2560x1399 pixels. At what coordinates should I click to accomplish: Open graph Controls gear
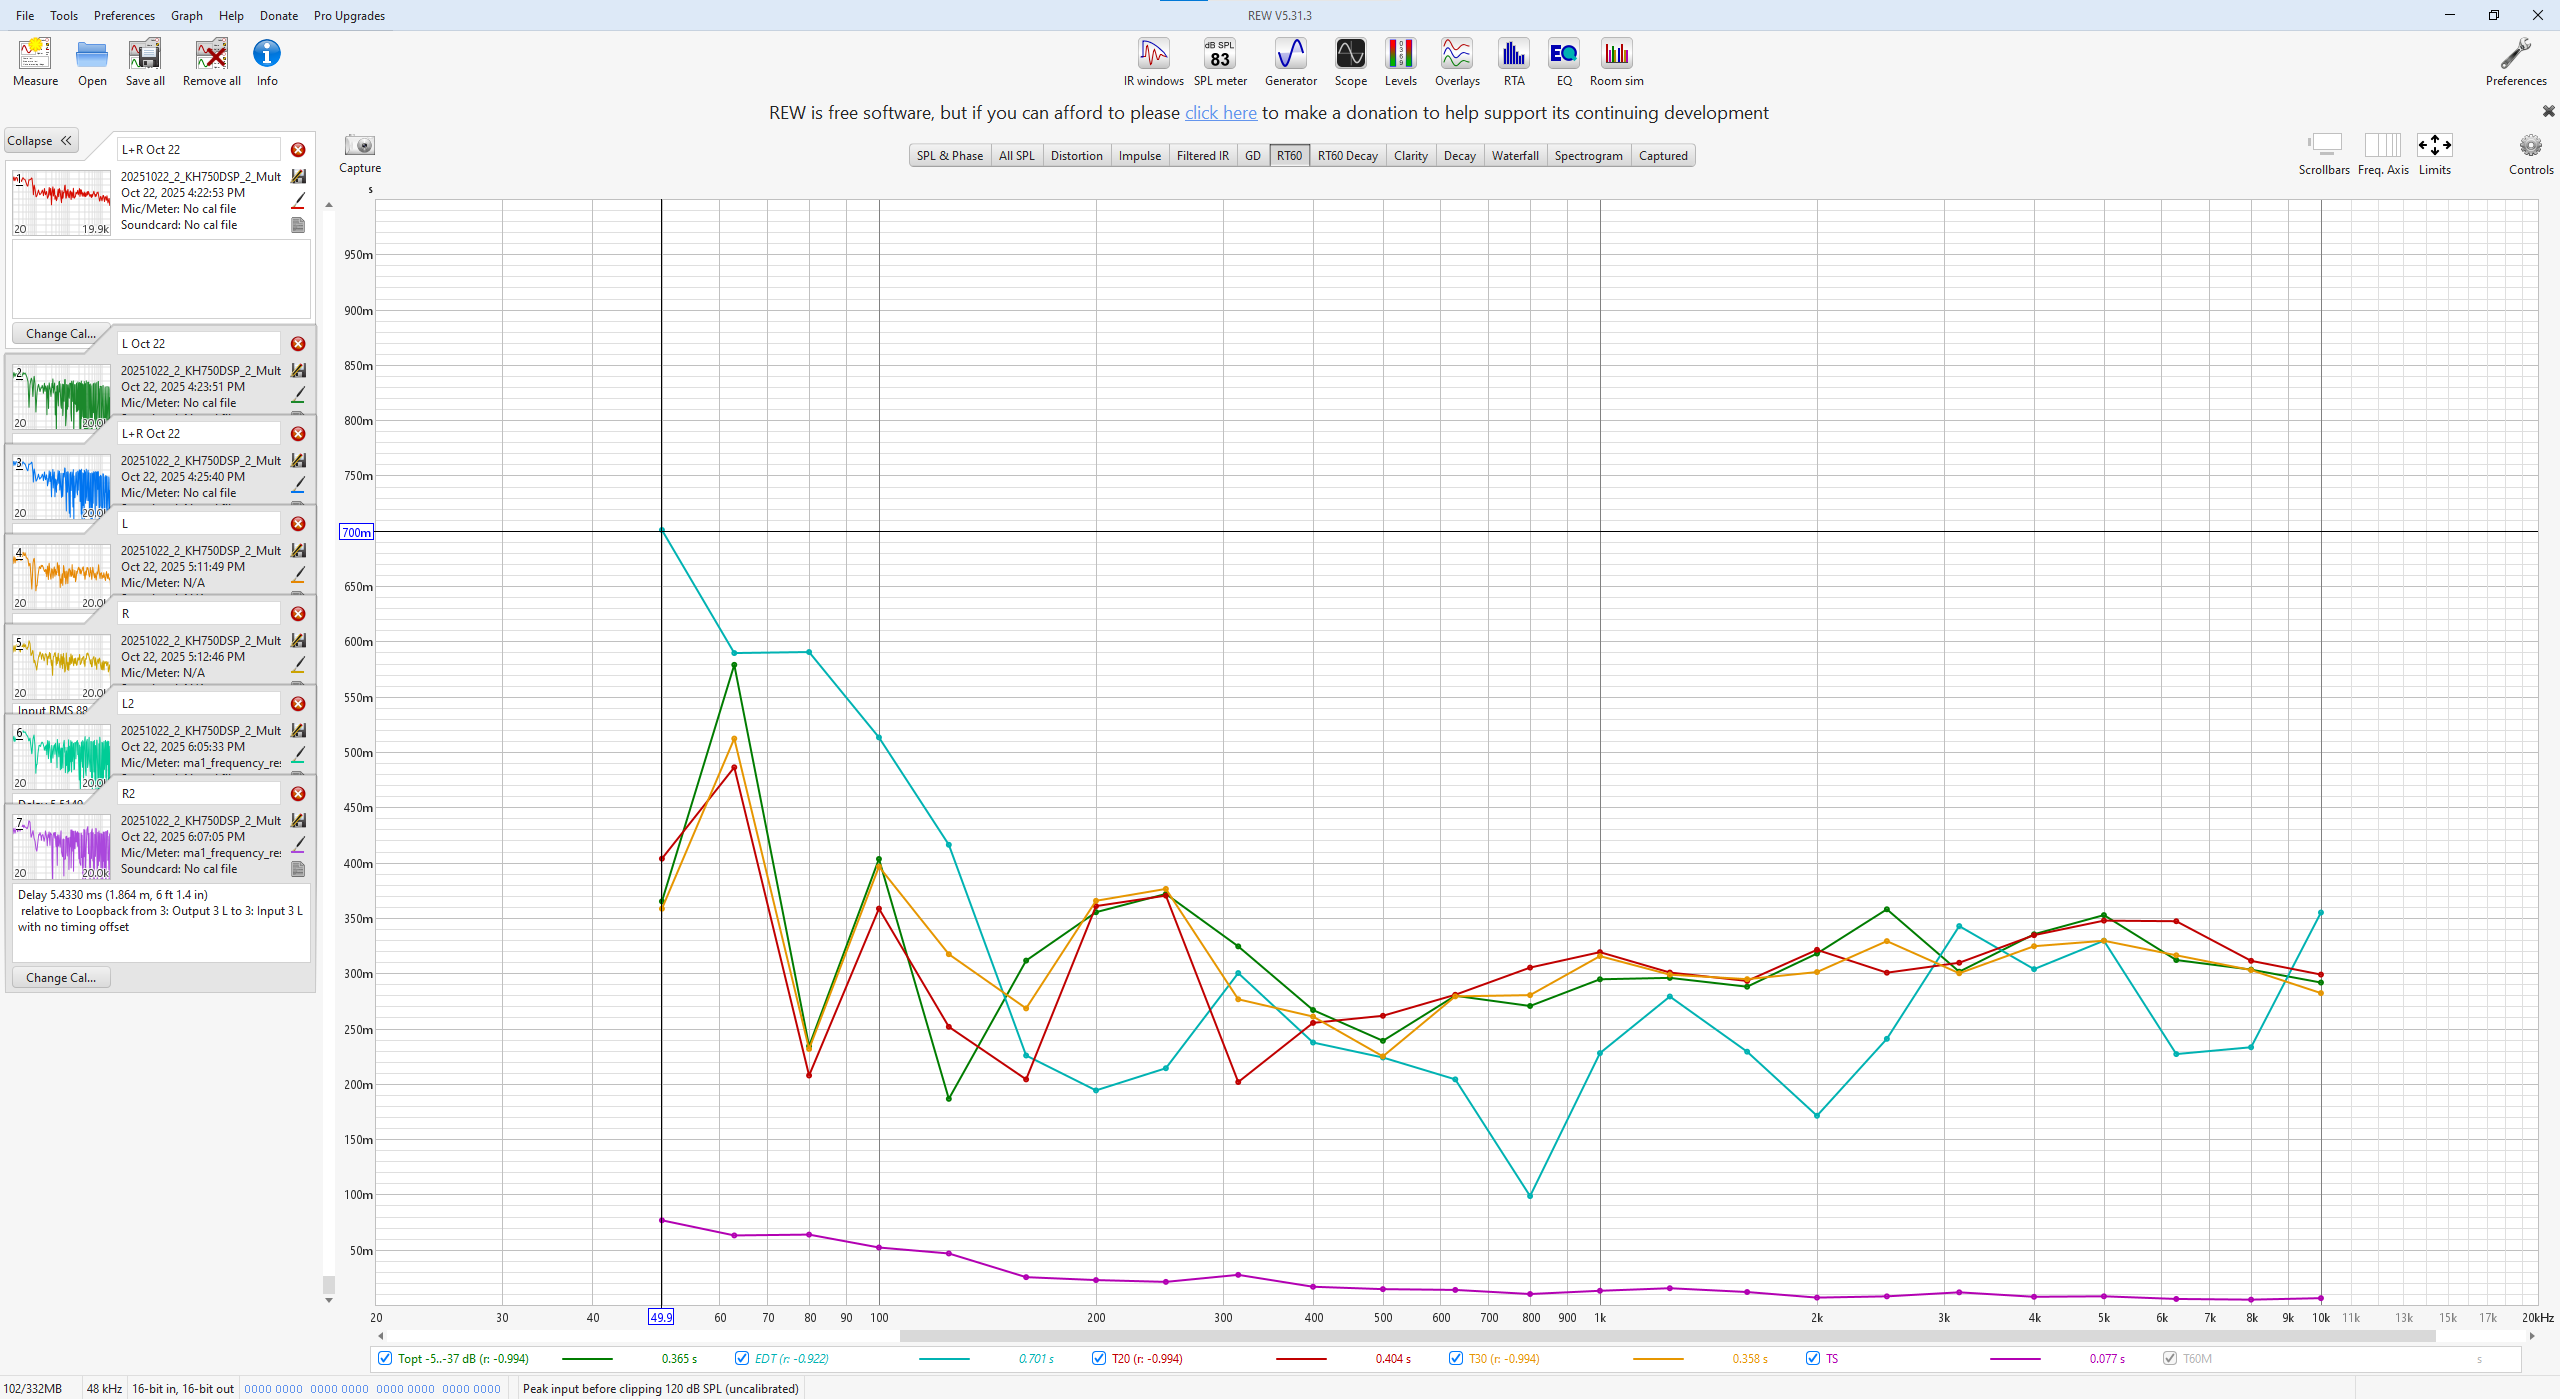pos(2530,147)
